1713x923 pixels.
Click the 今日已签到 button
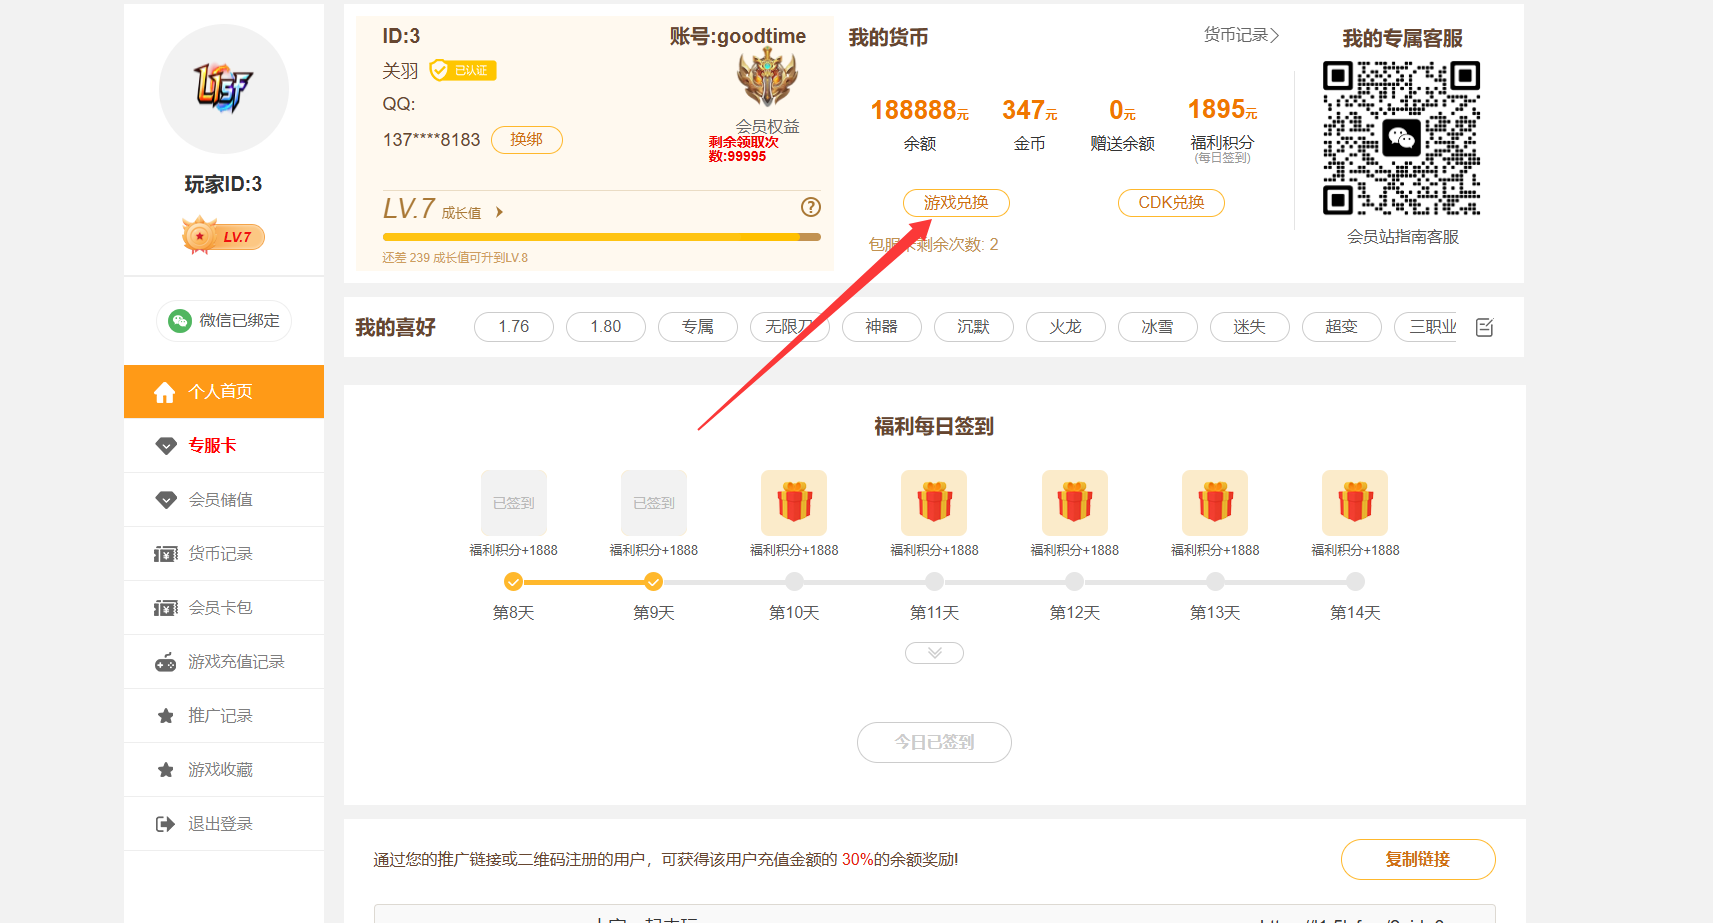pos(934,742)
